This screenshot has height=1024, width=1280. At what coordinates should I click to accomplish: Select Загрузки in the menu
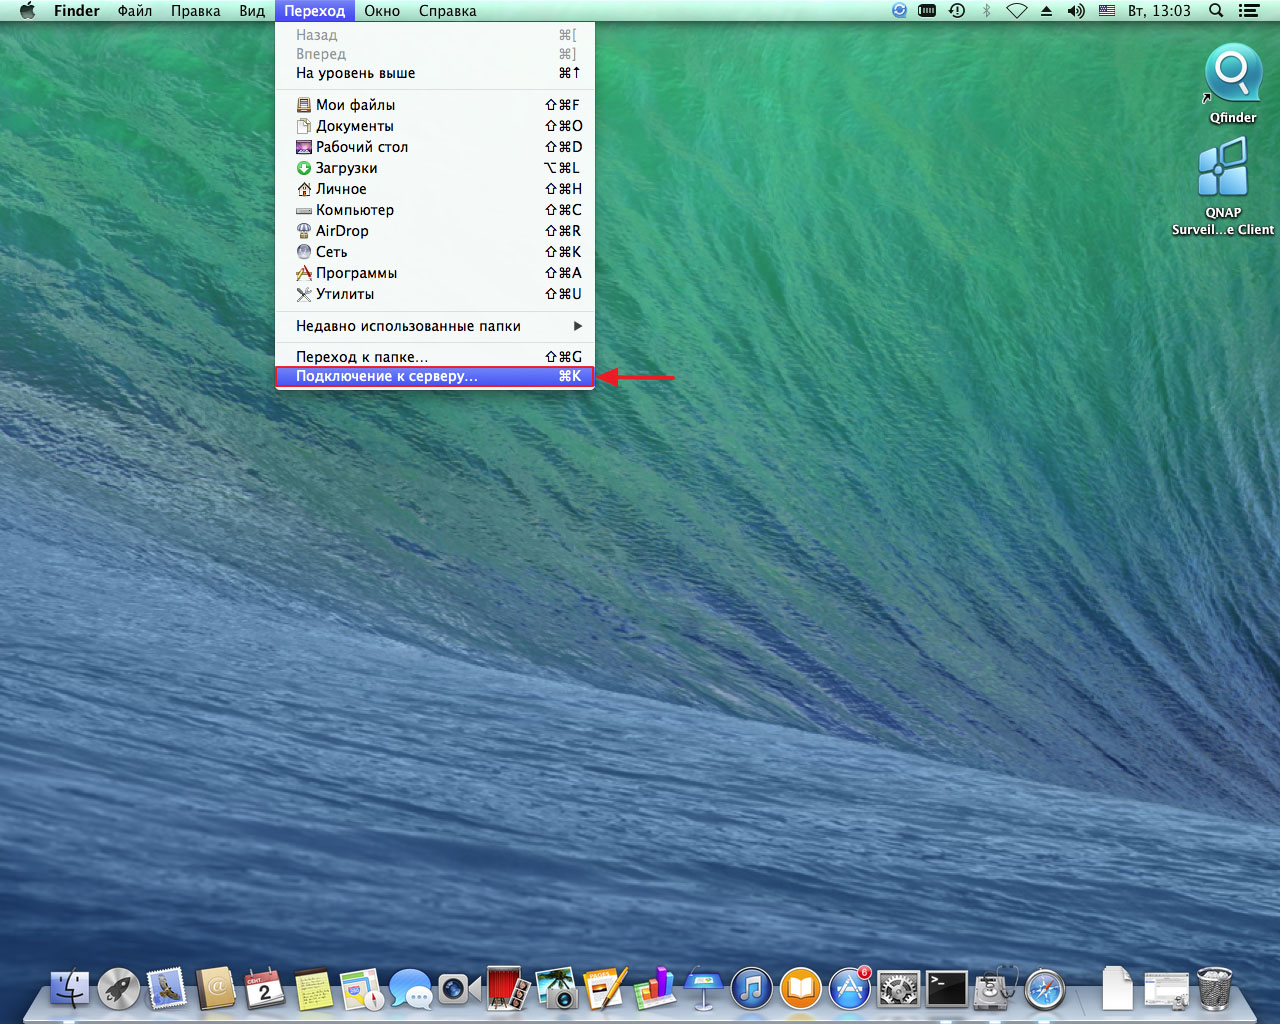[x=435, y=168]
